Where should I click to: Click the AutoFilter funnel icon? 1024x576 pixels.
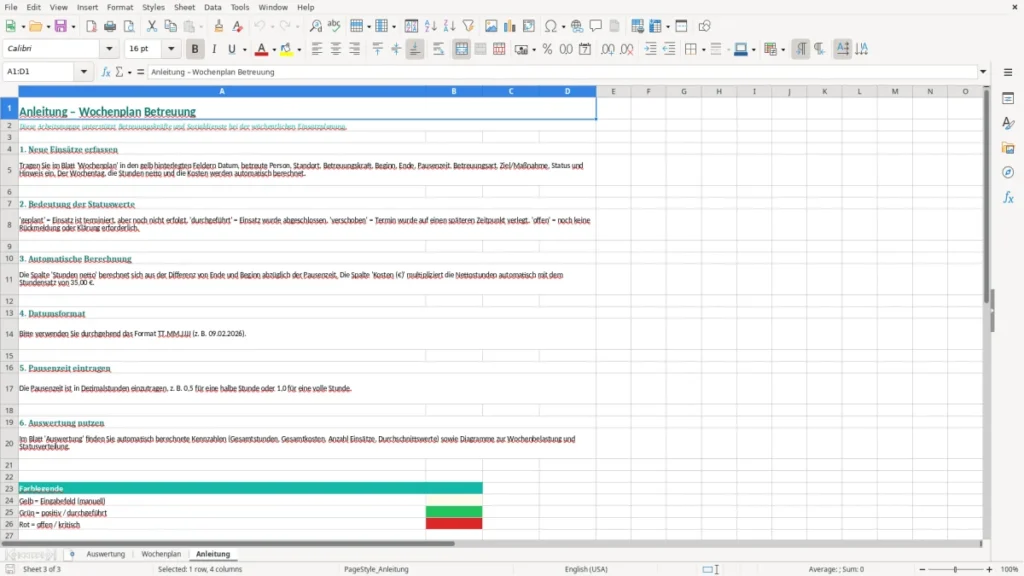tap(468, 26)
